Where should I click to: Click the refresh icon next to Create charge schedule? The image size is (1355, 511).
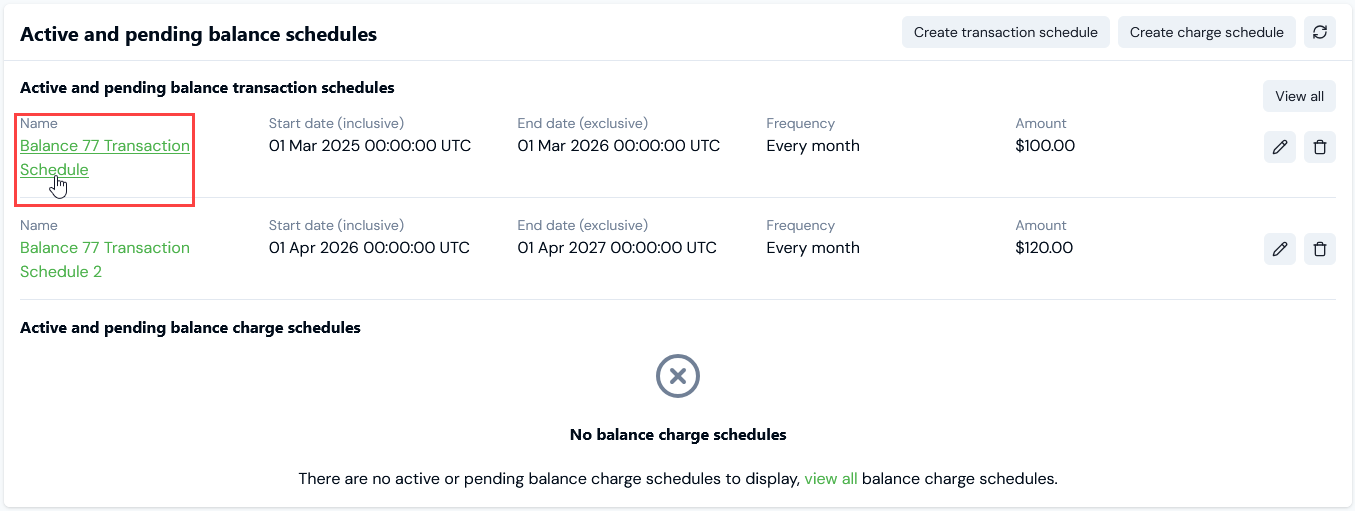pos(1320,32)
